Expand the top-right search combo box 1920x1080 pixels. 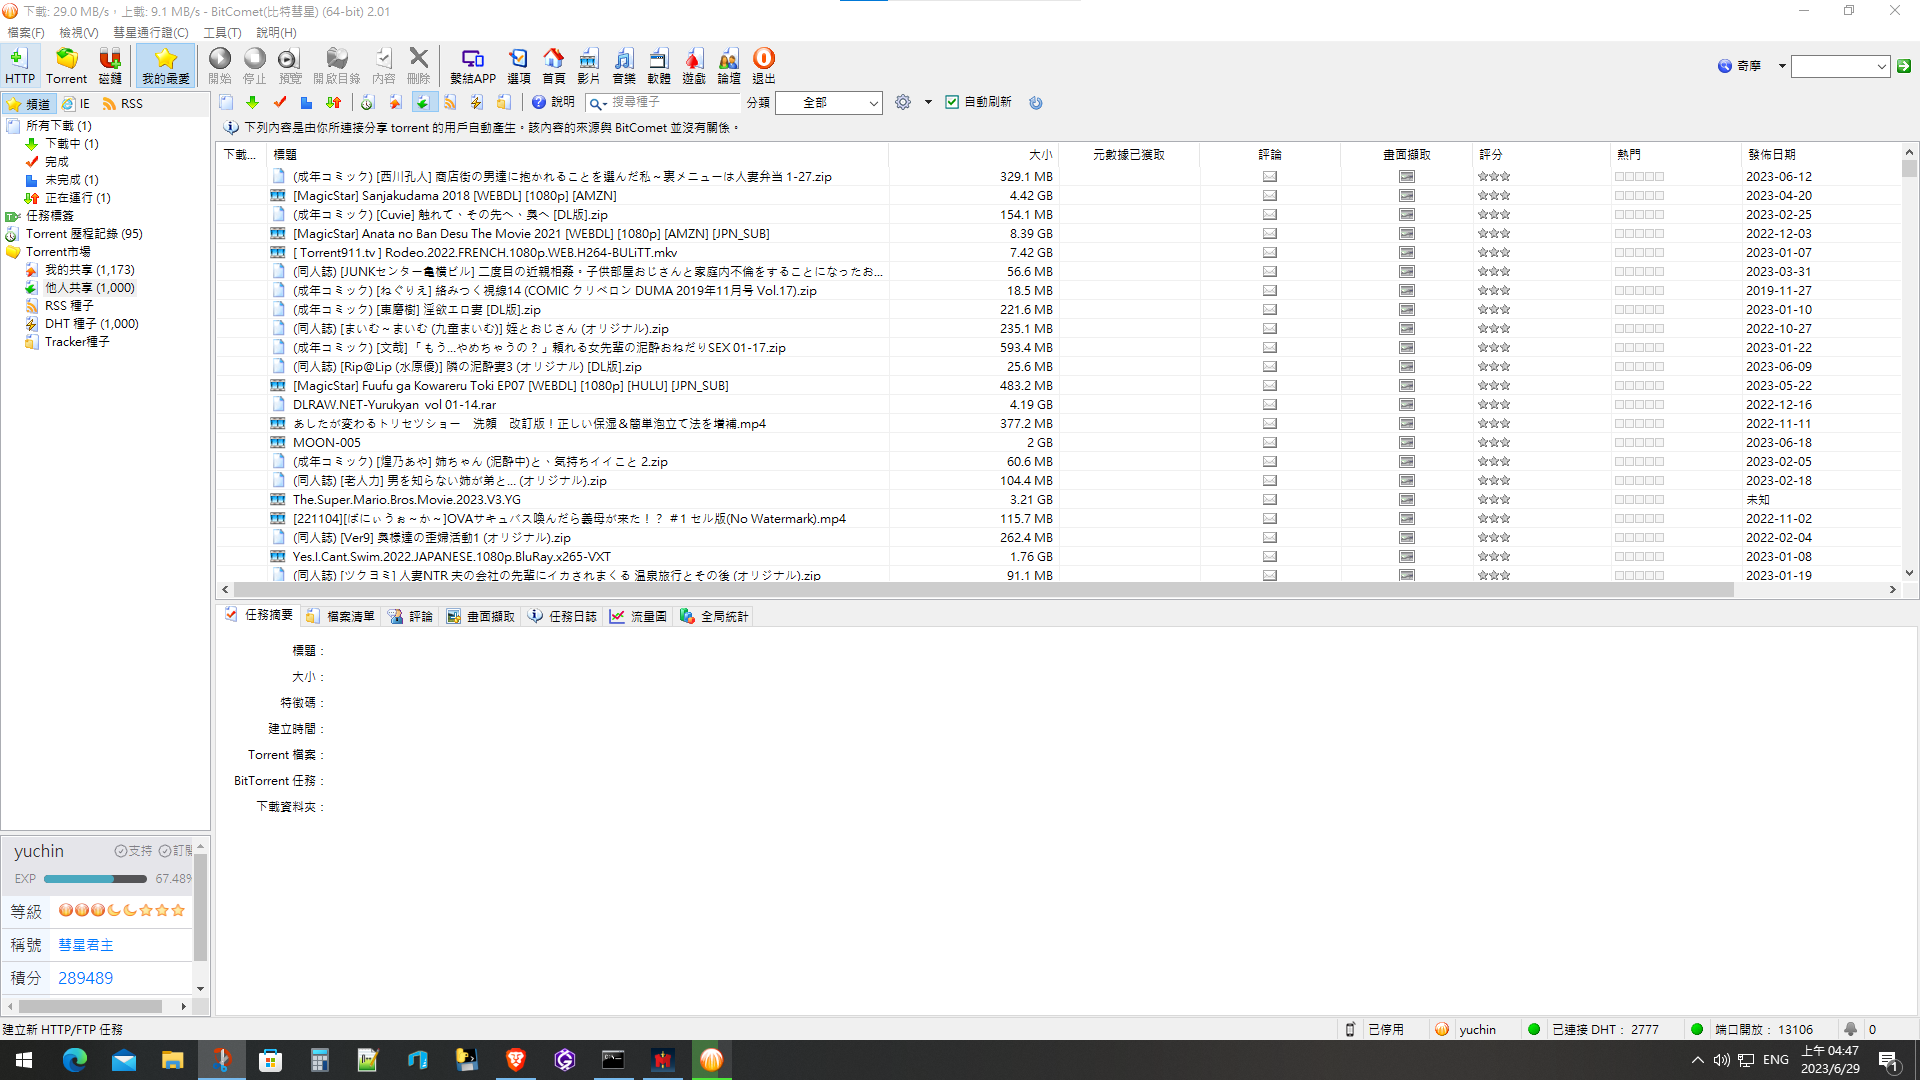[1881, 66]
